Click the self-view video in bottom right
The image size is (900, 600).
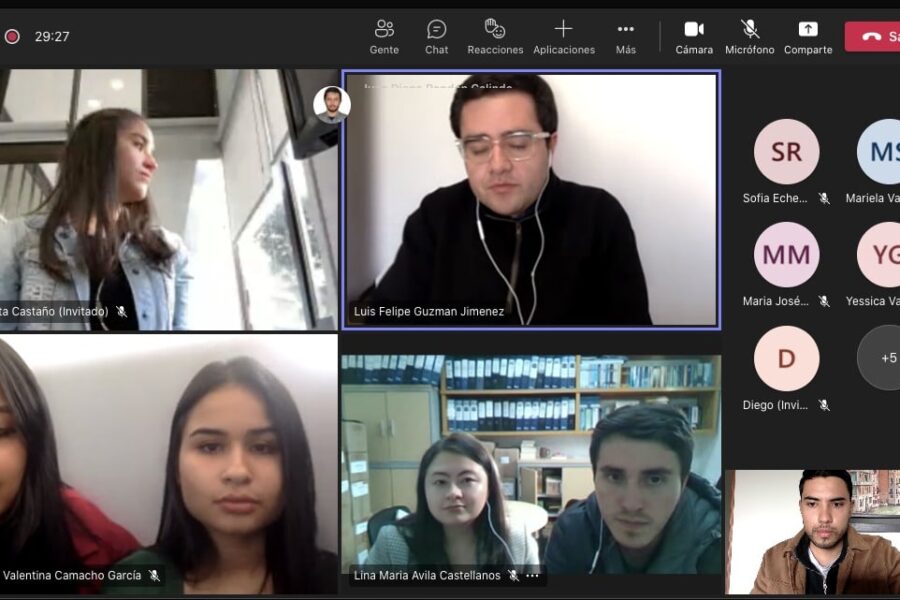tap(812, 532)
